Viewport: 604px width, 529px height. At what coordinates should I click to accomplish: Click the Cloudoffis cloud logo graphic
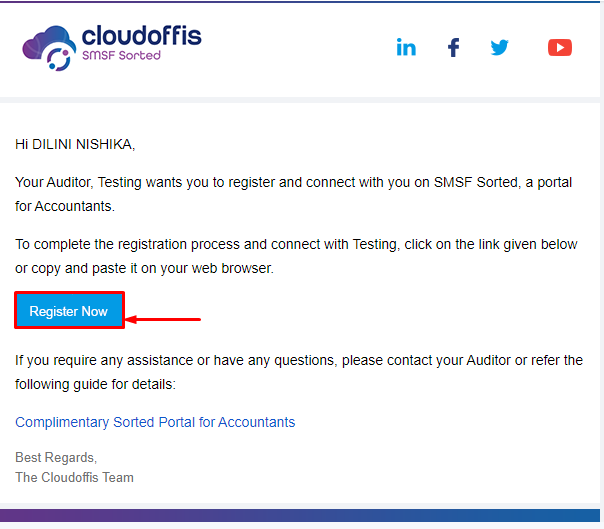pos(49,49)
